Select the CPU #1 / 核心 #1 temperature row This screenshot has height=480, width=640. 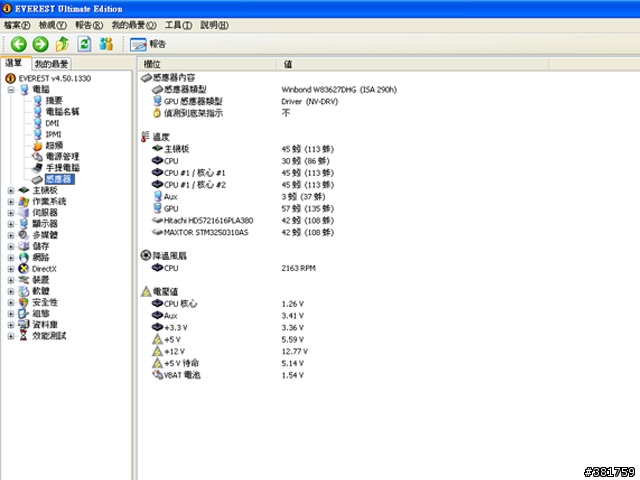point(243,173)
